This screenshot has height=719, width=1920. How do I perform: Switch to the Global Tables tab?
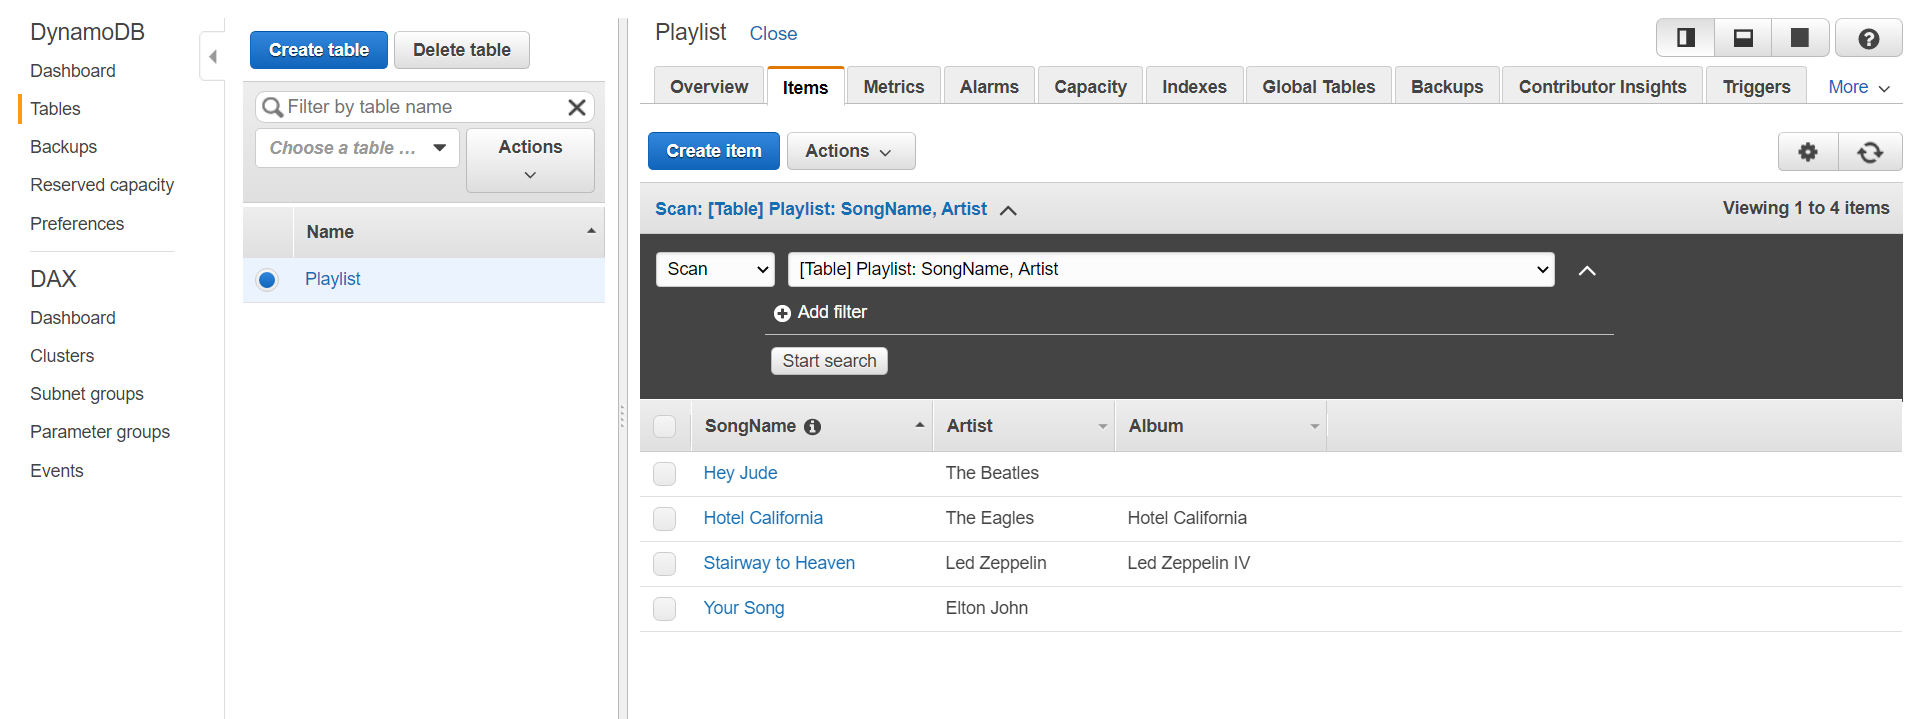point(1318,87)
